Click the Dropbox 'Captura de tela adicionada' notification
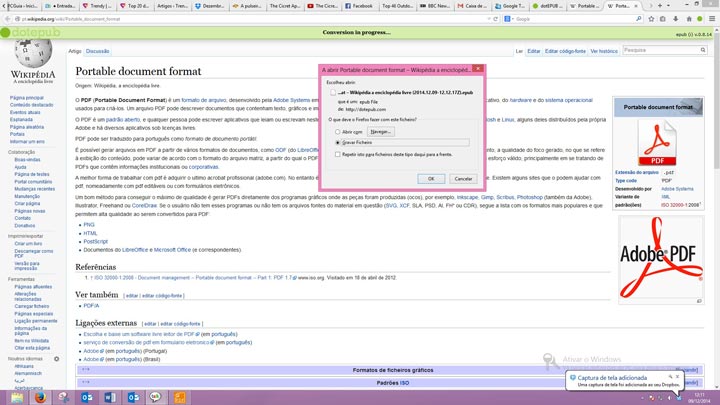 [625, 381]
